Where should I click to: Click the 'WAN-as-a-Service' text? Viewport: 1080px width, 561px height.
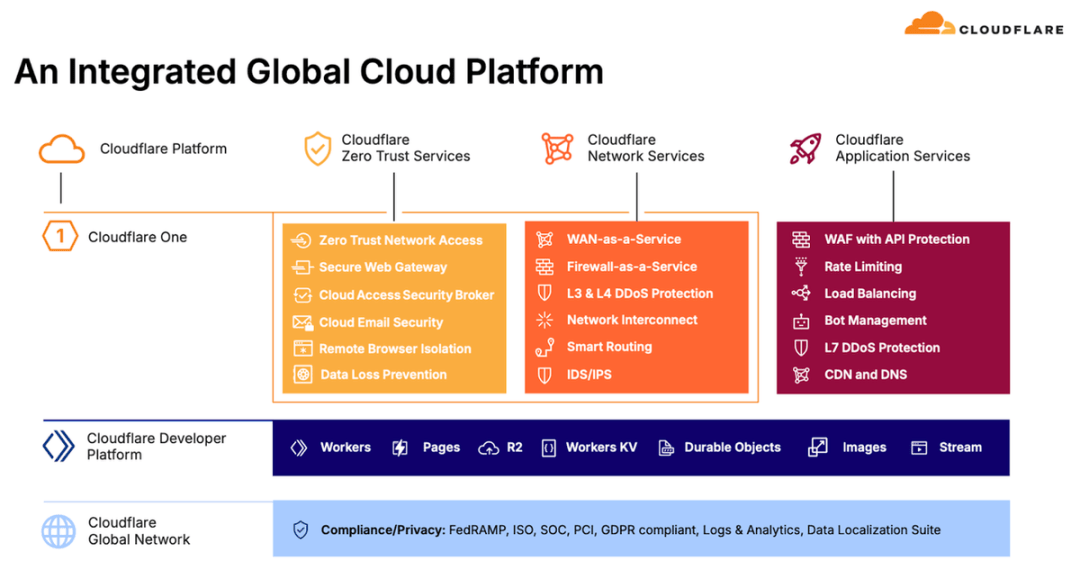click(624, 239)
